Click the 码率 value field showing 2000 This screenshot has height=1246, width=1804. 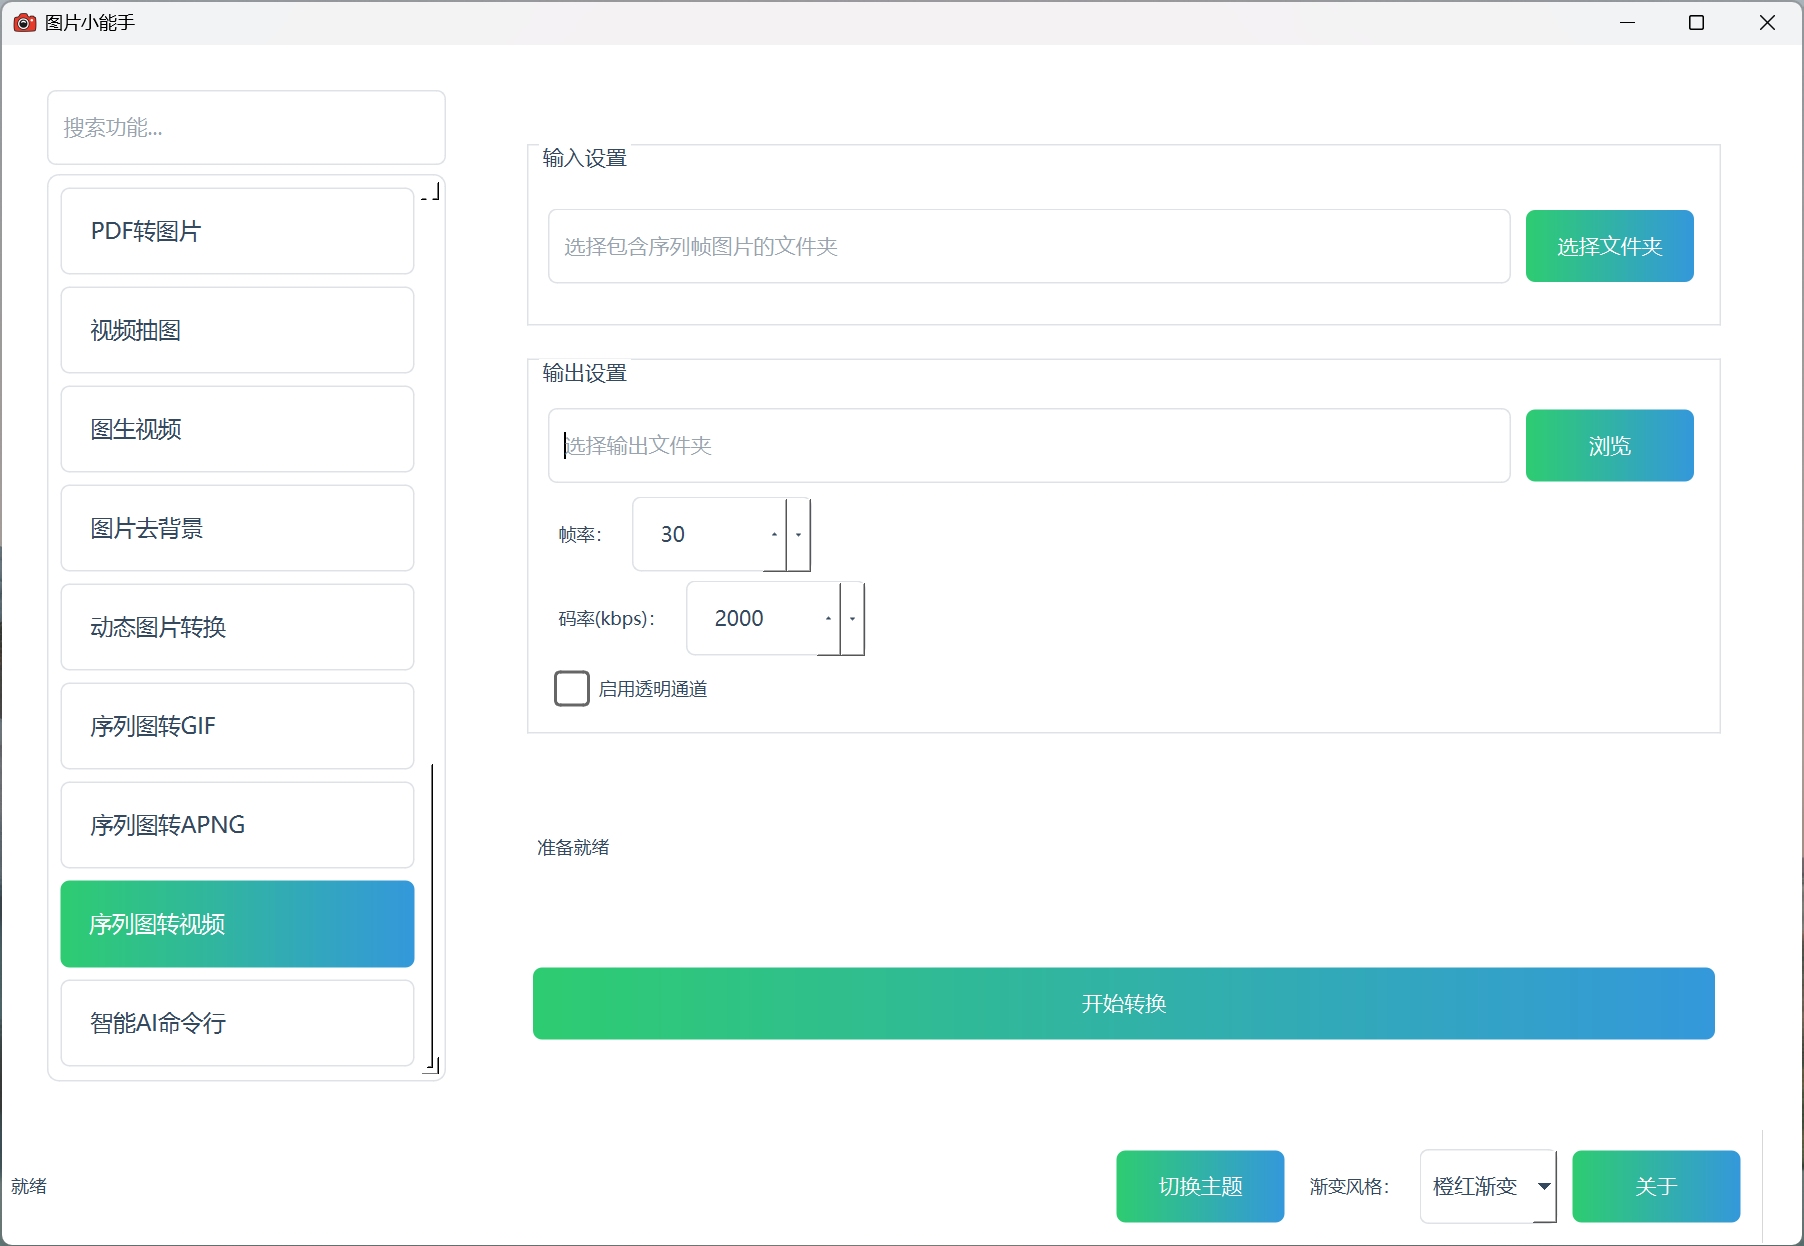pyautogui.click(x=754, y=618)
